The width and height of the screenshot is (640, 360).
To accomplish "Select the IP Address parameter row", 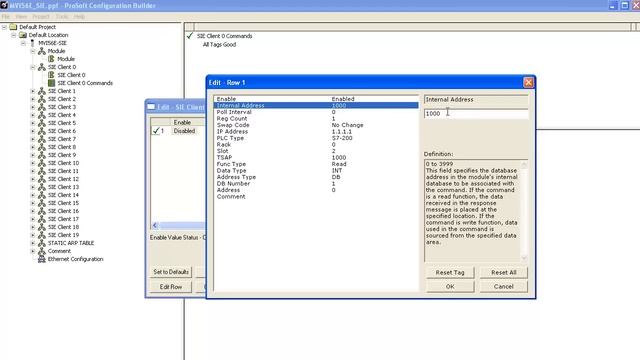I will point(316,131).
